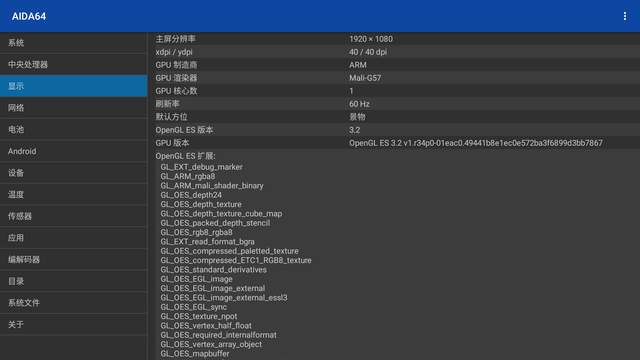This screenshot has height=360, width=640.
Task: Select GL_OES_vertex_half_float entry
Action: tap(206, 326)
